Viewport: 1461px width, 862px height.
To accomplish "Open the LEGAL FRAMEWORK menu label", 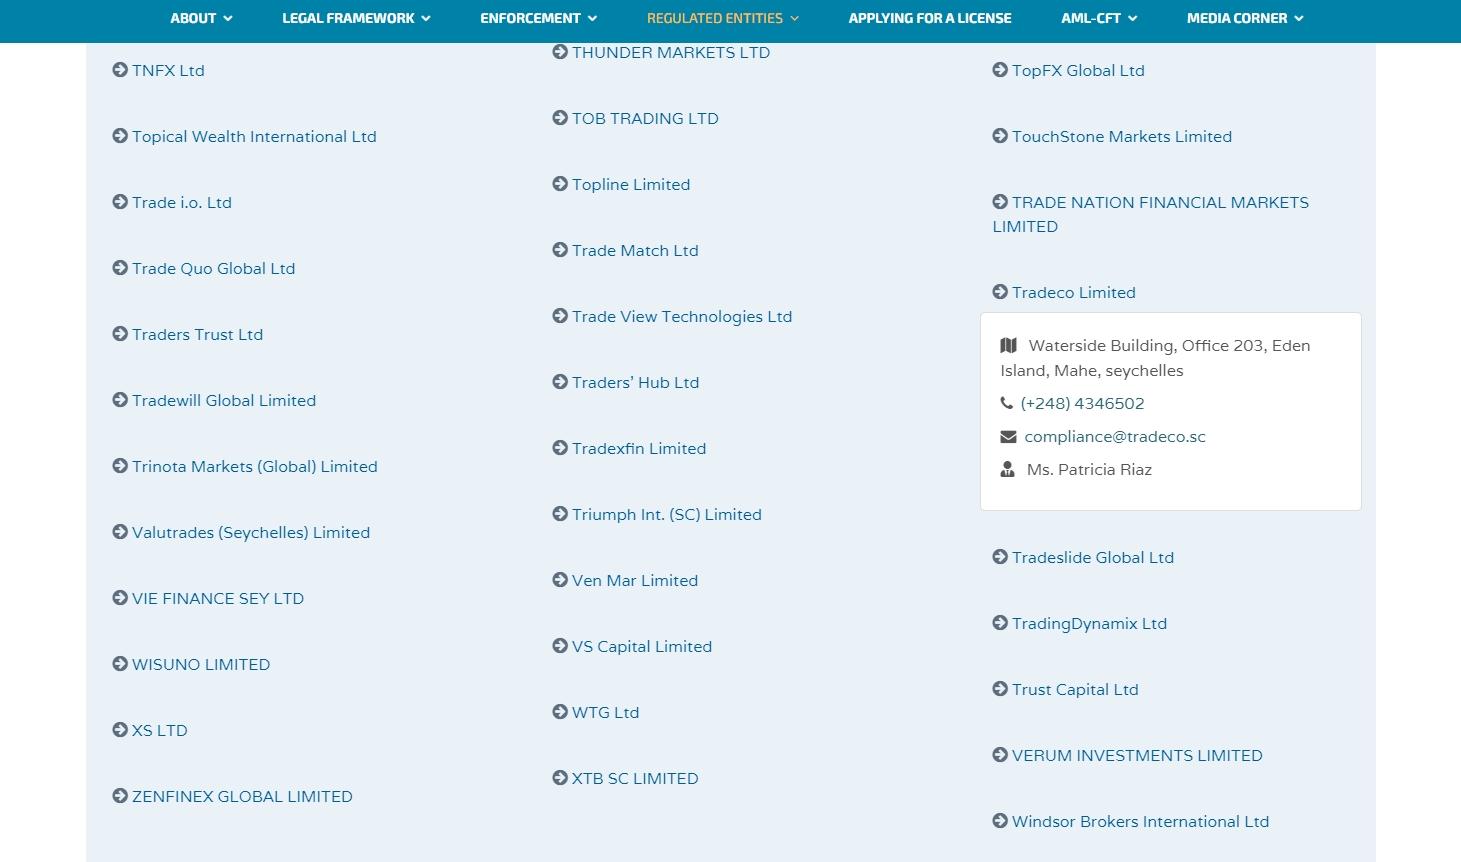I will (x=348, y=18).
